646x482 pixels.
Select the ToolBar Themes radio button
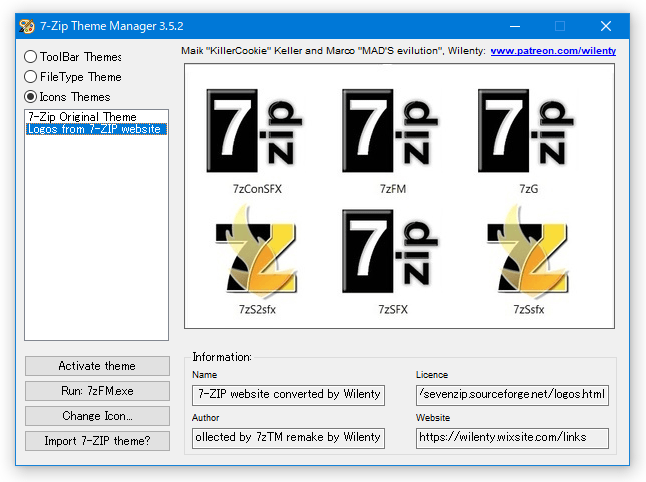tap(30, 56)
